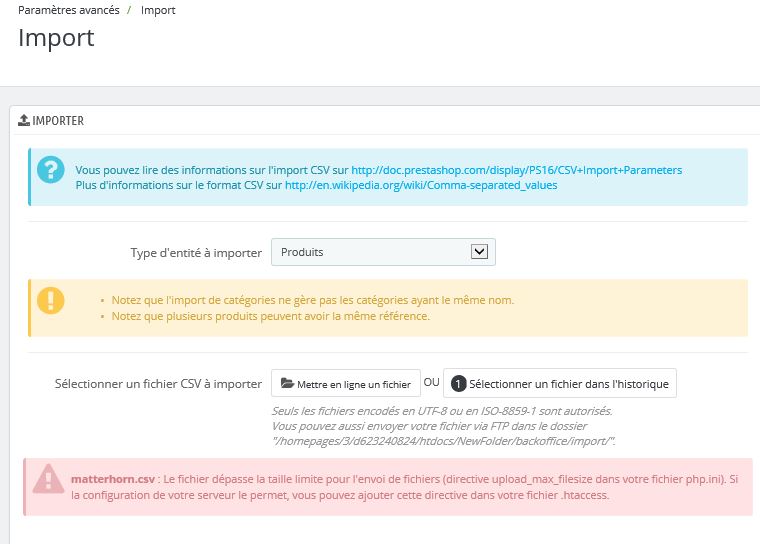
Task: Click Sélectionner un fichier dans l'historique
Action: [560, 384]
